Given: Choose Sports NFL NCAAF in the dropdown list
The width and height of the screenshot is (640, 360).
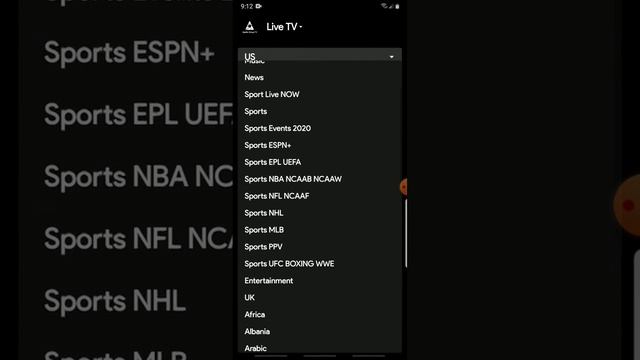Looking at the screenshot, I should (277, 196).
